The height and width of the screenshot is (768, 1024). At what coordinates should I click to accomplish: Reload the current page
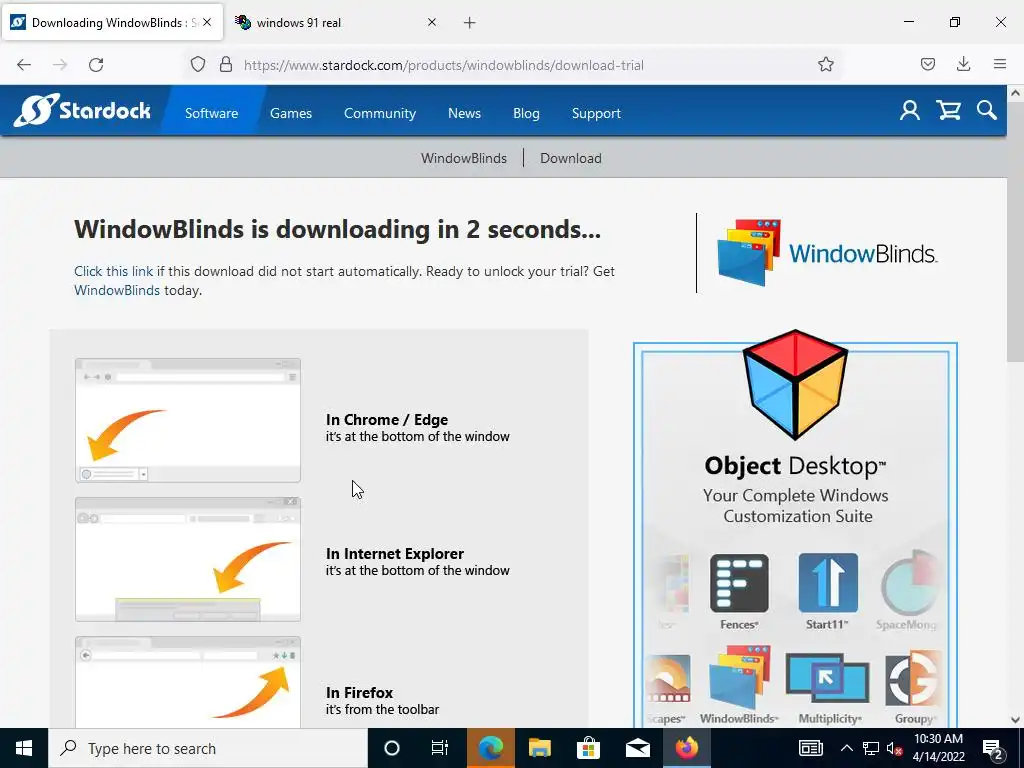96,65
